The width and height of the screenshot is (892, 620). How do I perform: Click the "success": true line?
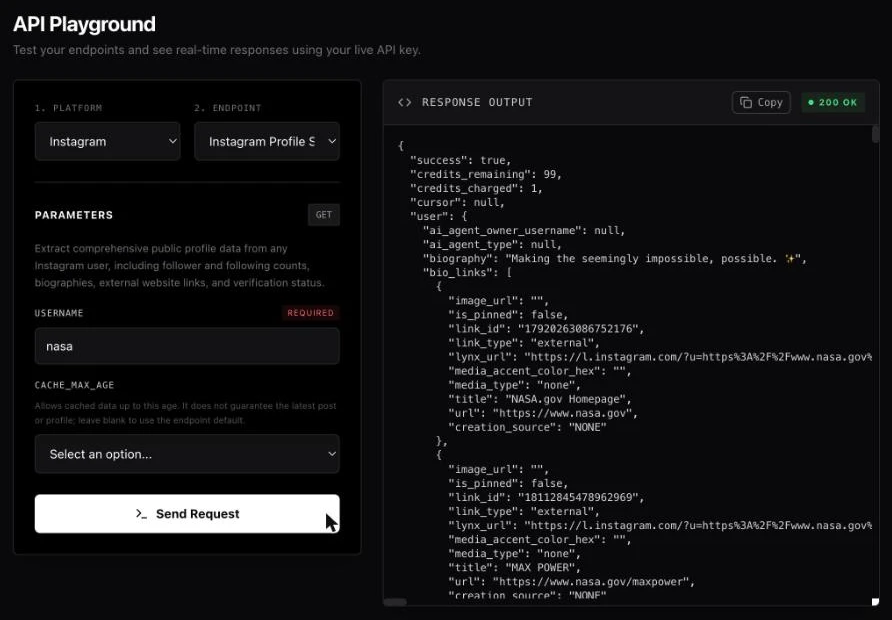[460, 160]
